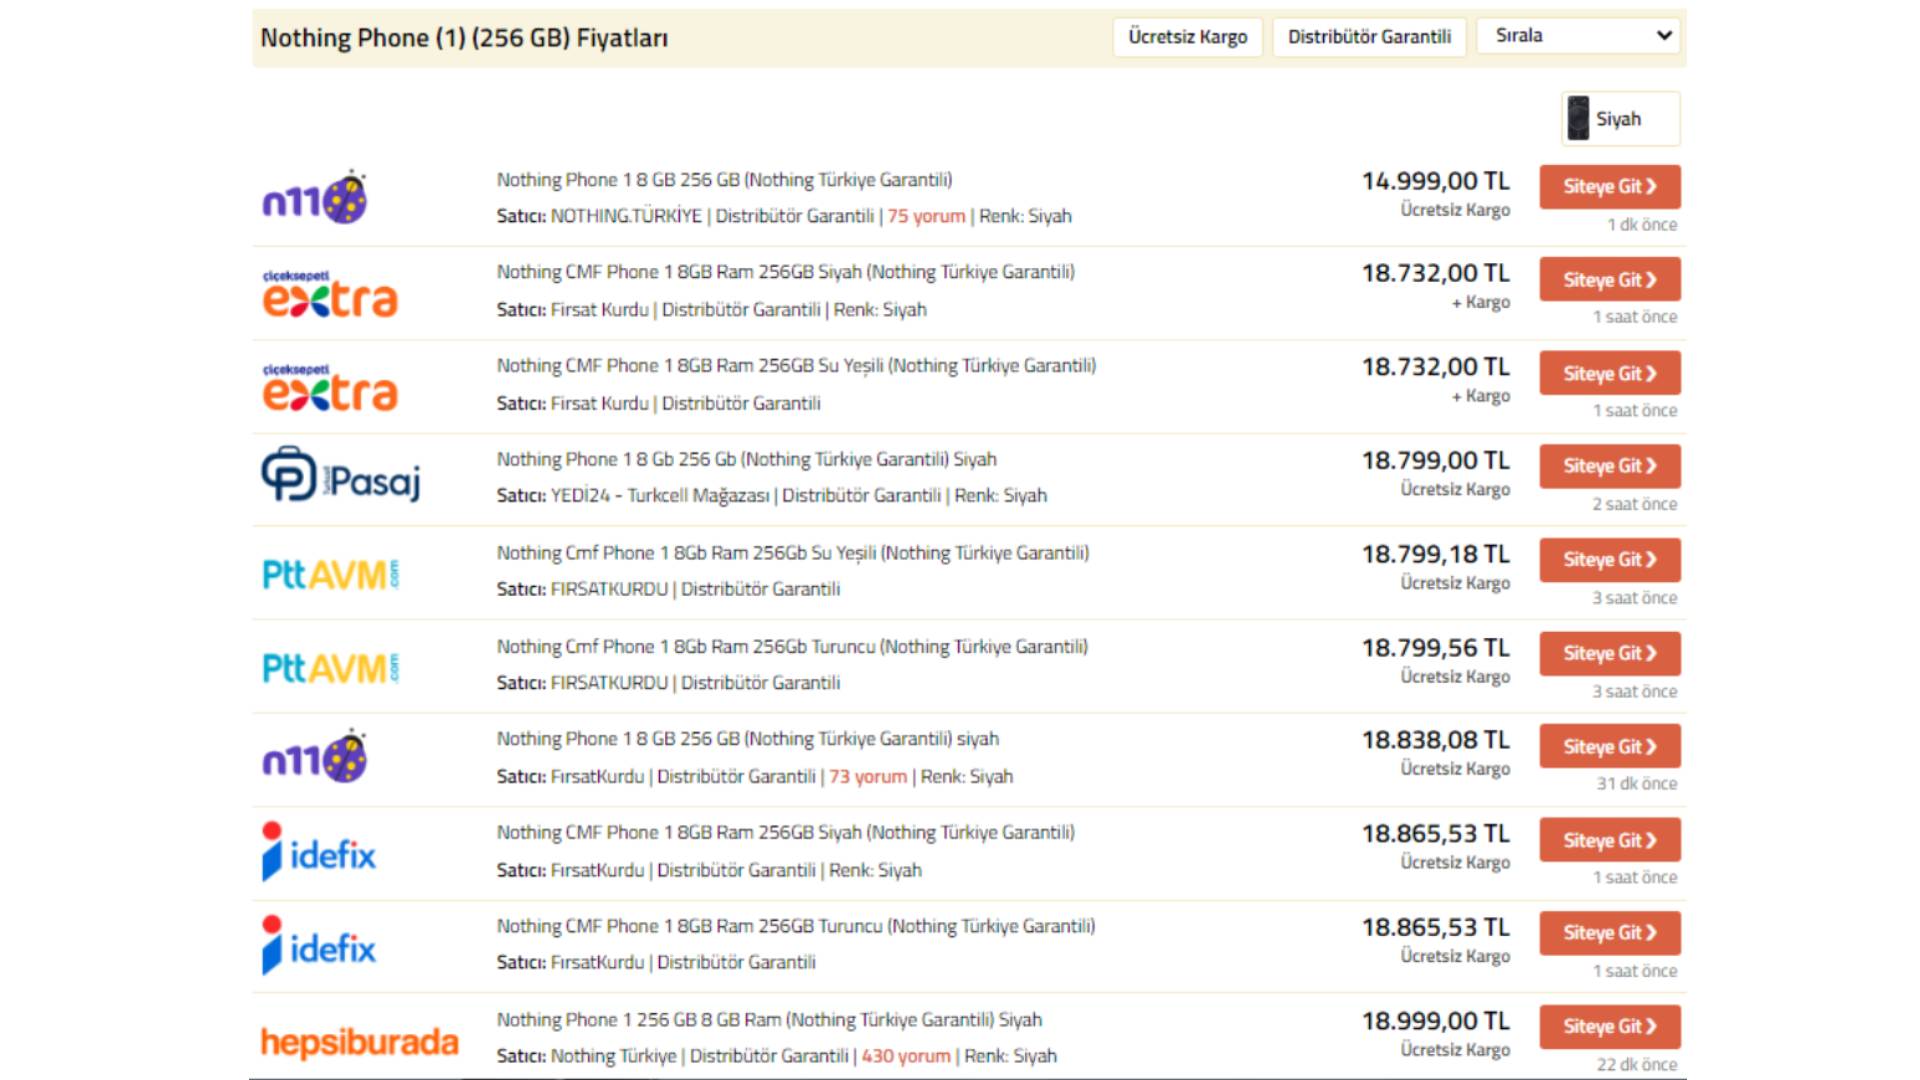Click Siteye Git for hepsiburada 18.999,00 TL
The height and width of the screenshot is (1080, 1920).
[1610, 1026]
